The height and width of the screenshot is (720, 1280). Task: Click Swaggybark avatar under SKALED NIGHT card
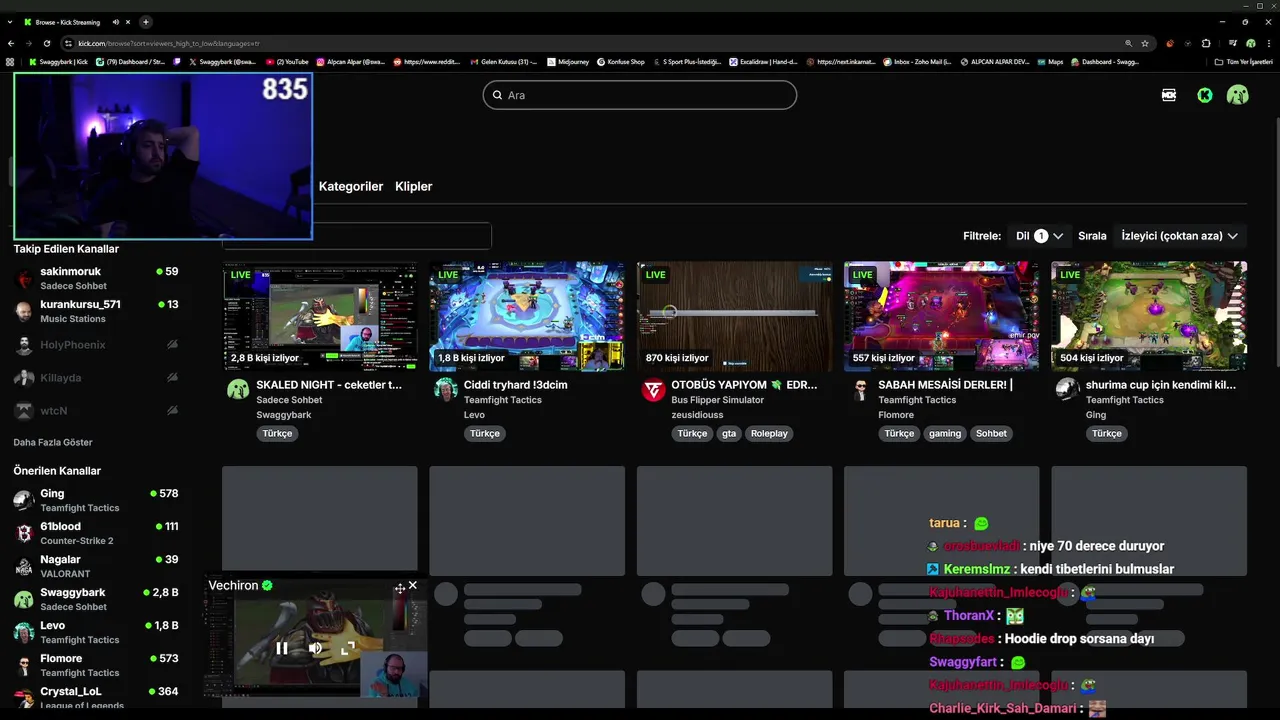tap(238, 390)
